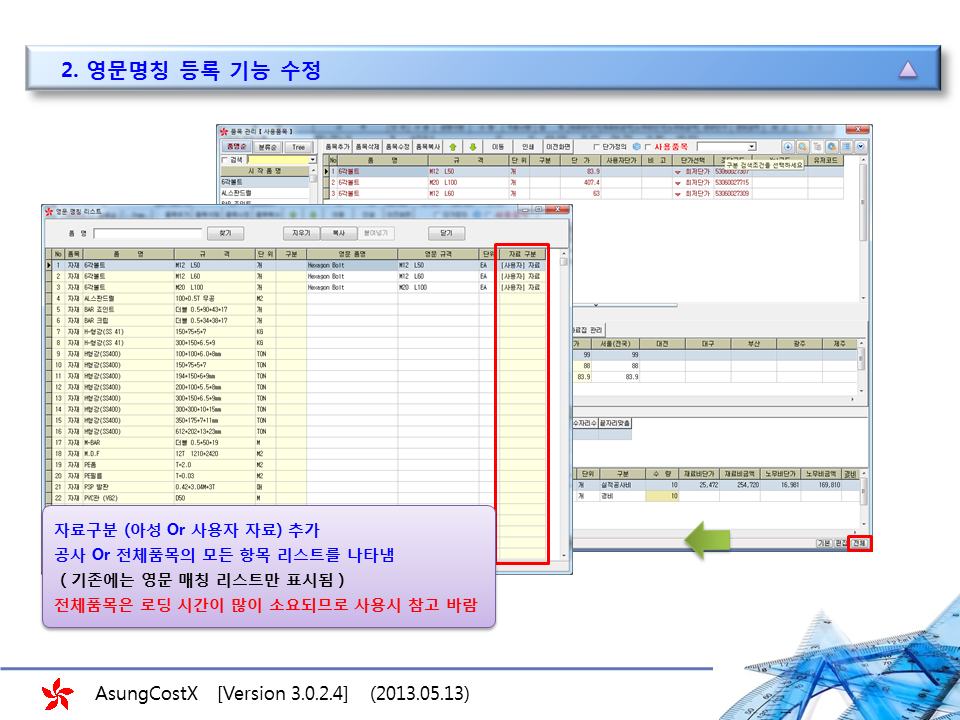Enable the 단가정의 checkbox
960x720 pixels.
click(x=597, y=147)
